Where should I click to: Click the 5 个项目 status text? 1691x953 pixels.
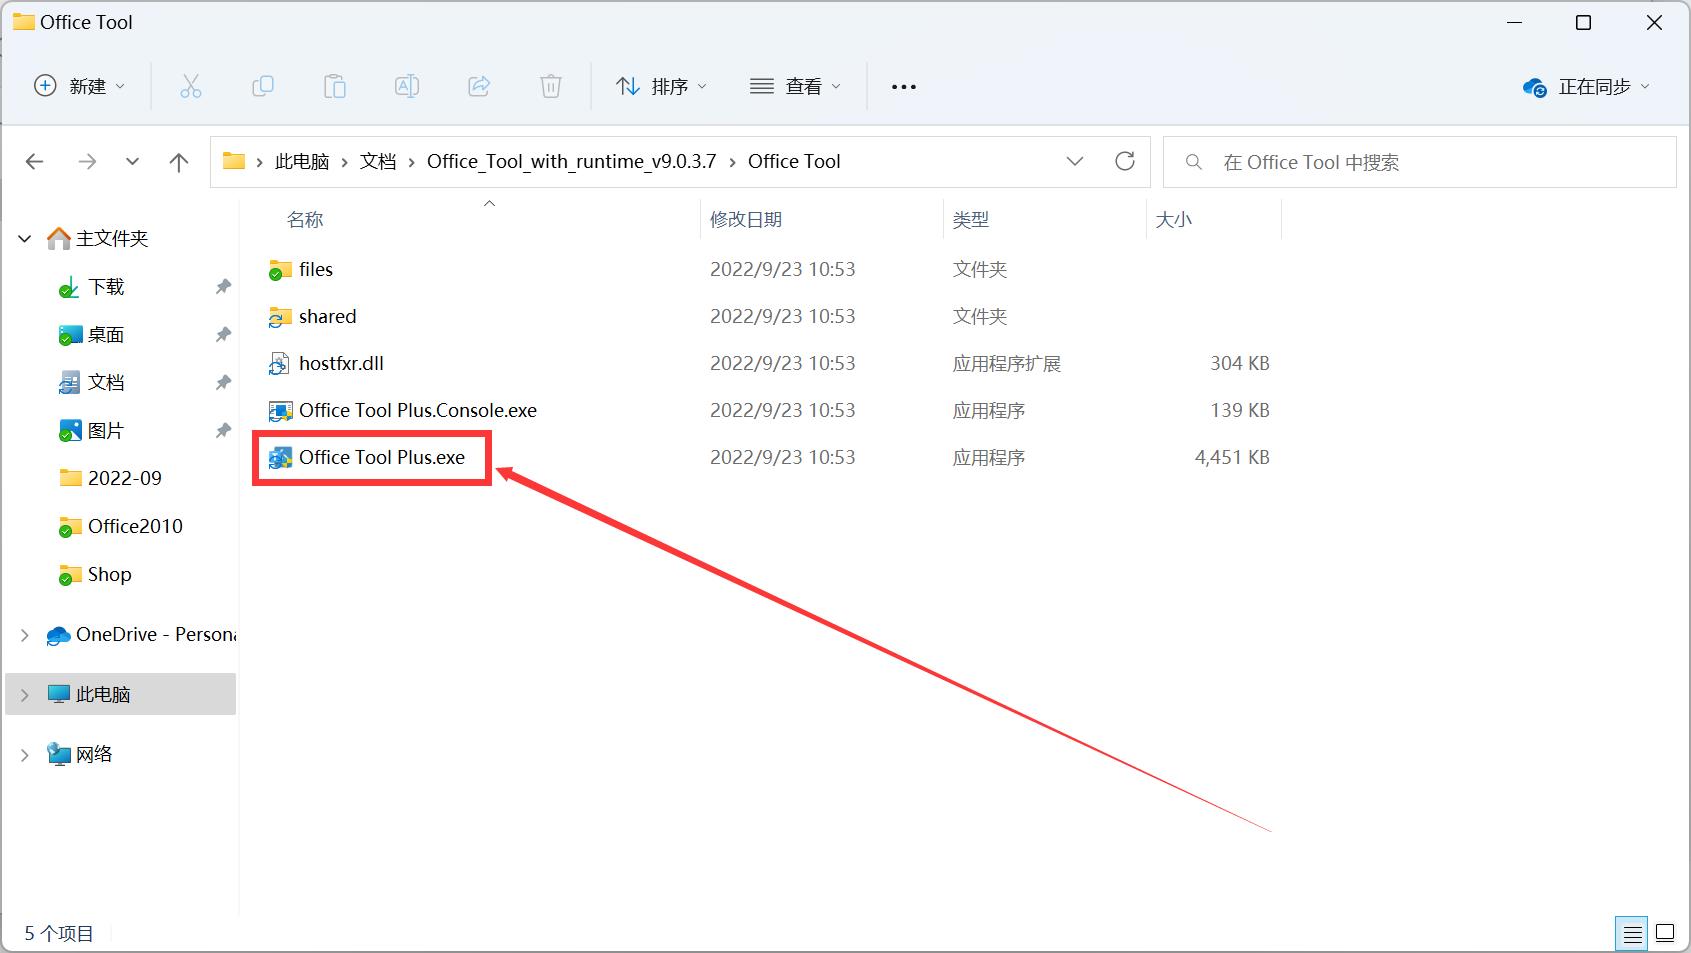click(x=59, y=934)
